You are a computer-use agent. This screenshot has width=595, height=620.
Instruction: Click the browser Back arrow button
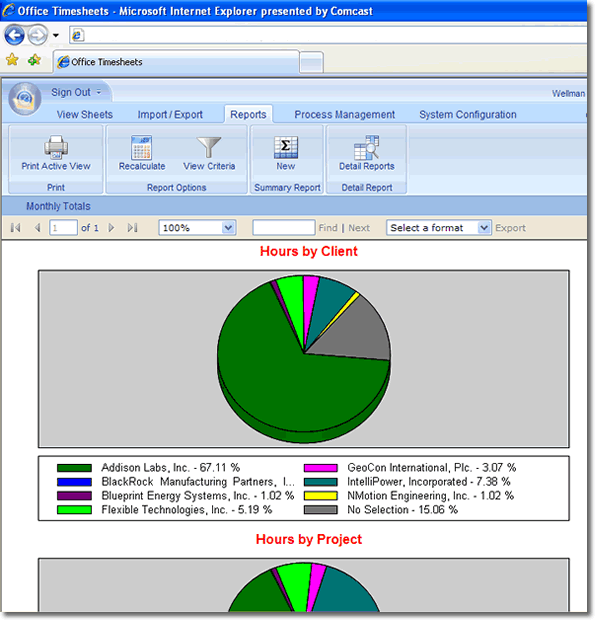coord(15,35)
